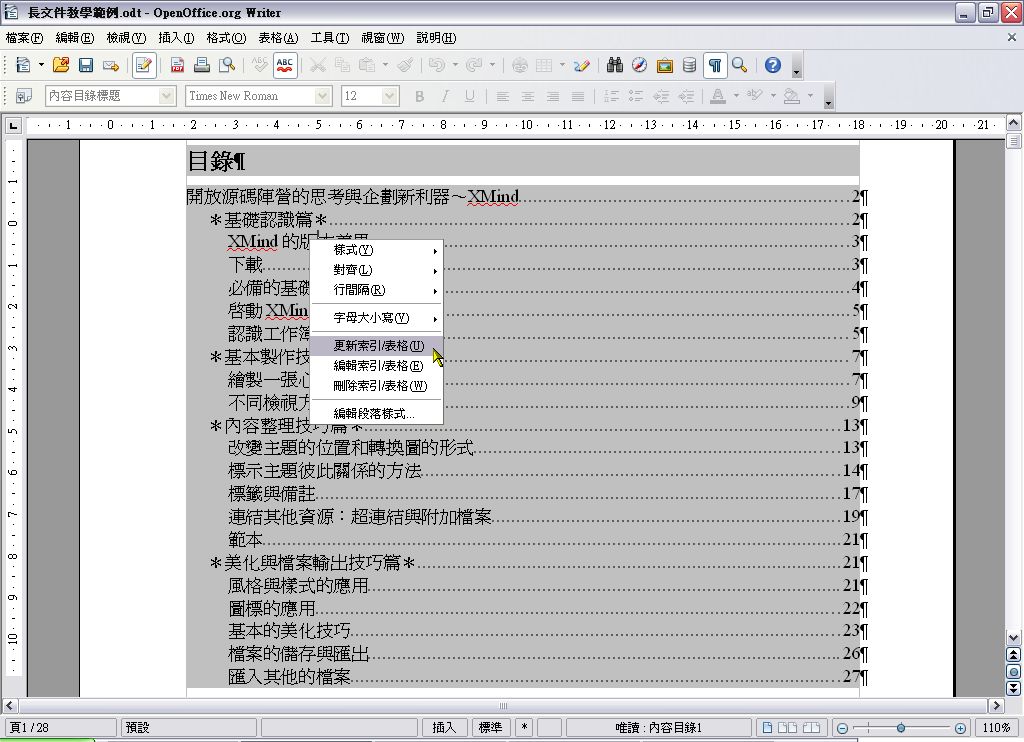Run the Spelling and Grammar check icon
The image size is (1024, 742).
click(x=260, y=65)
